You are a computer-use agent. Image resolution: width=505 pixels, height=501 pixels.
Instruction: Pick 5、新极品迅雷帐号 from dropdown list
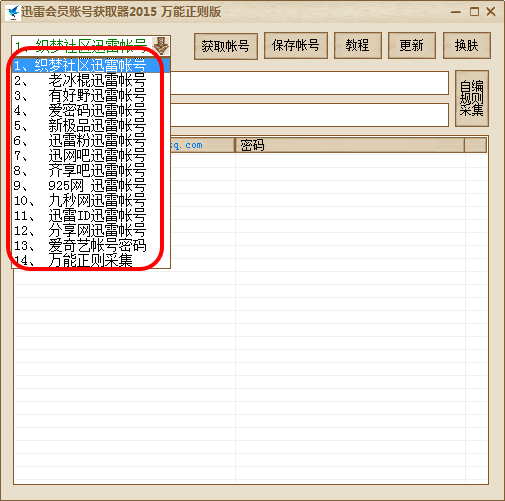(91, 125)
